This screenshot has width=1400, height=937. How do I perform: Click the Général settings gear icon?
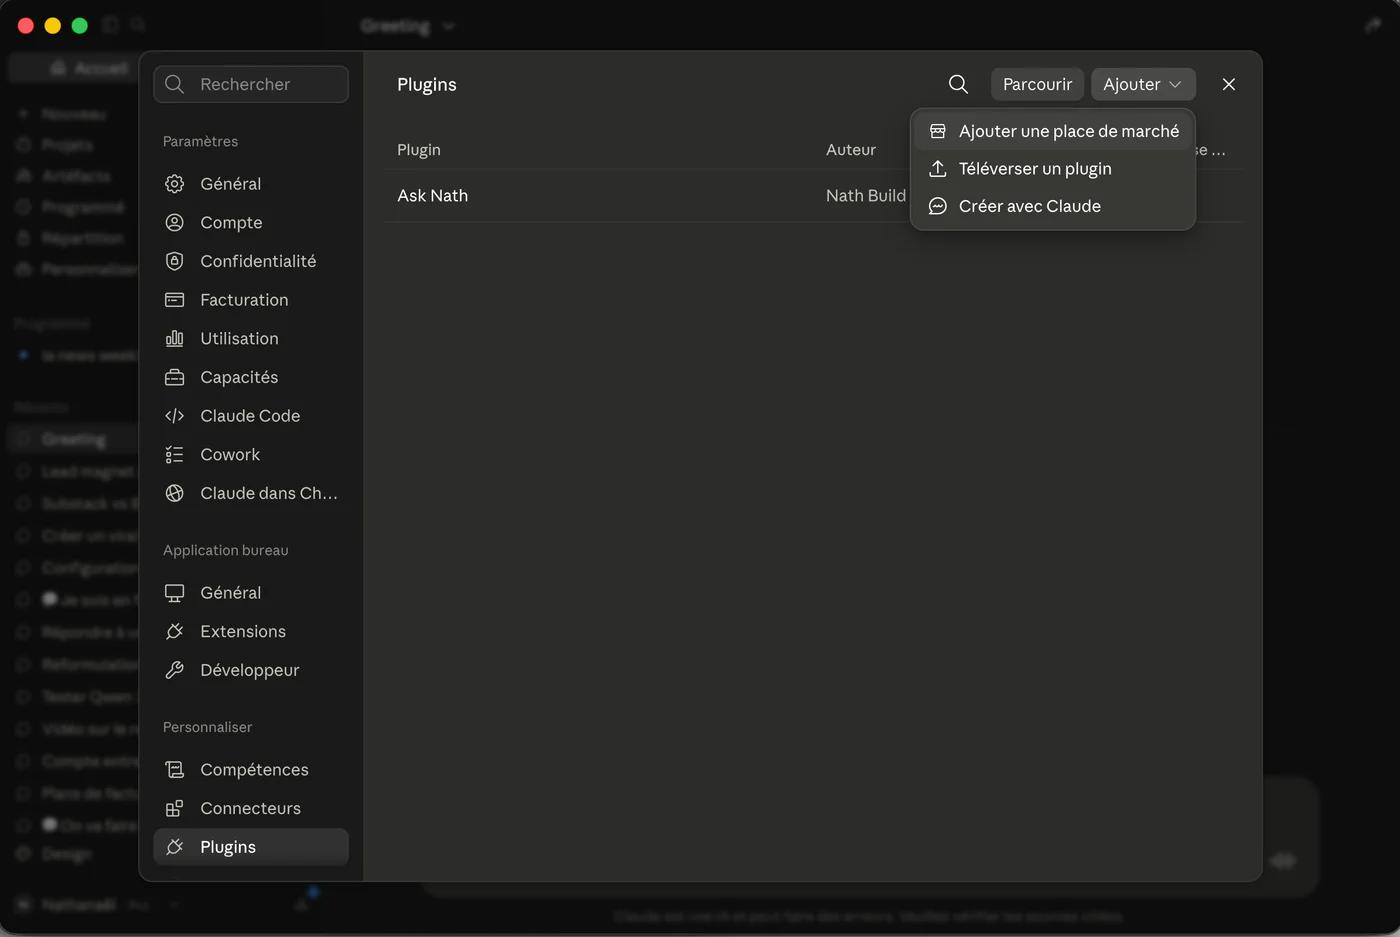click(x=174, y=184)
